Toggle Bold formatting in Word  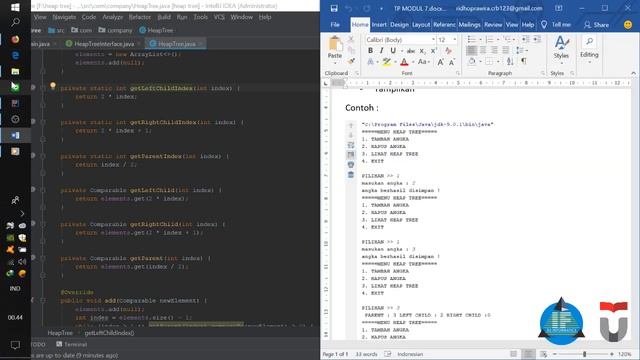pos(370,51)
